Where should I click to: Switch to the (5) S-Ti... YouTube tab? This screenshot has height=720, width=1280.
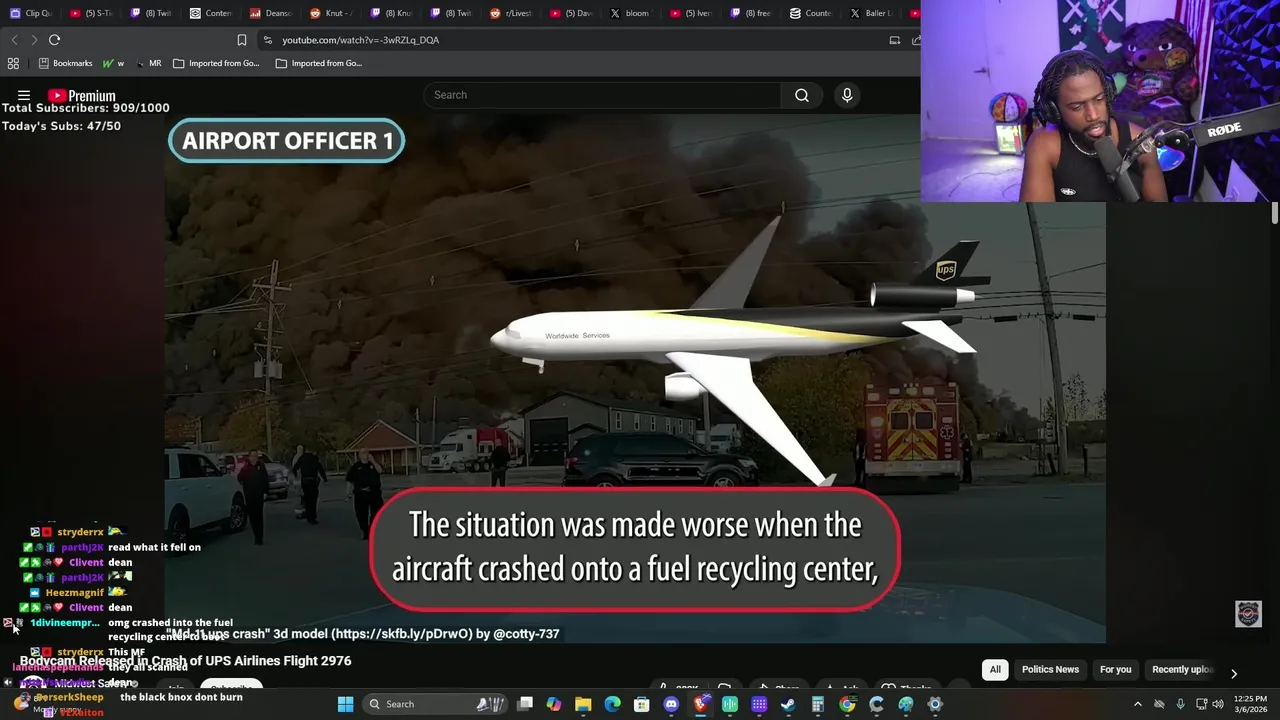click(x=91, y=13)
